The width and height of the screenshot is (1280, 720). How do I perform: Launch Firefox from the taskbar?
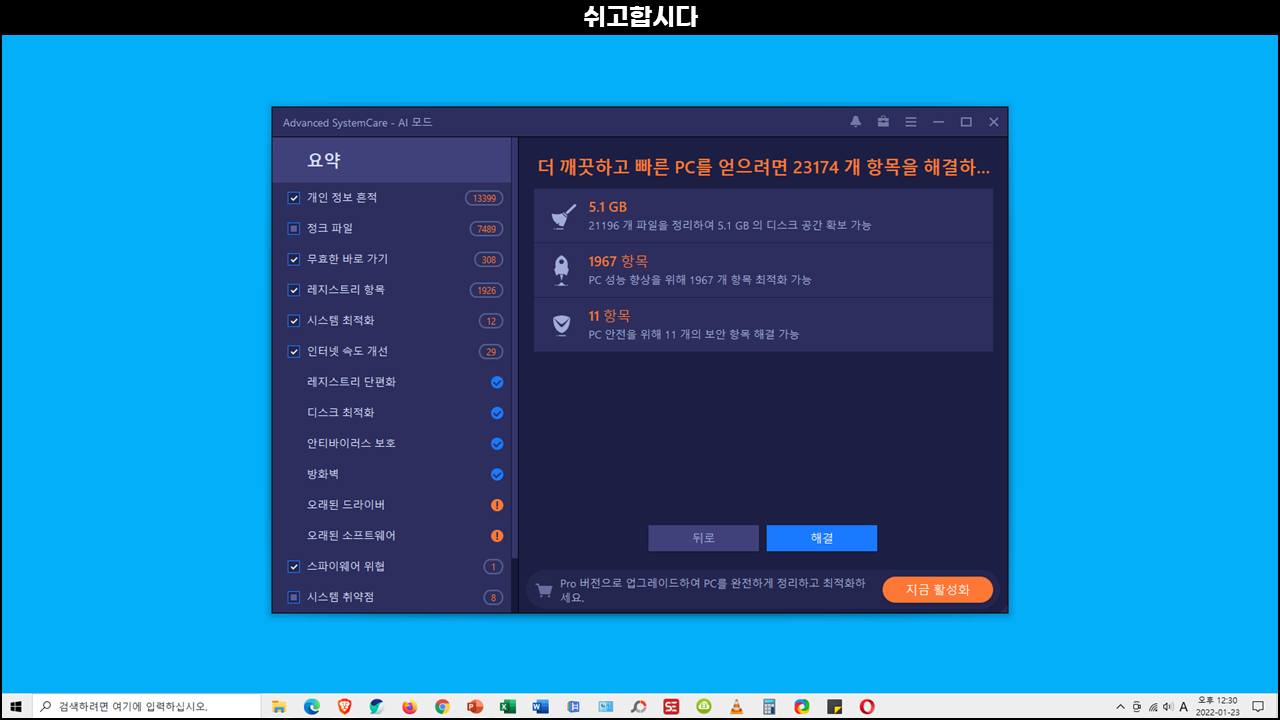(x=409, y=706)
